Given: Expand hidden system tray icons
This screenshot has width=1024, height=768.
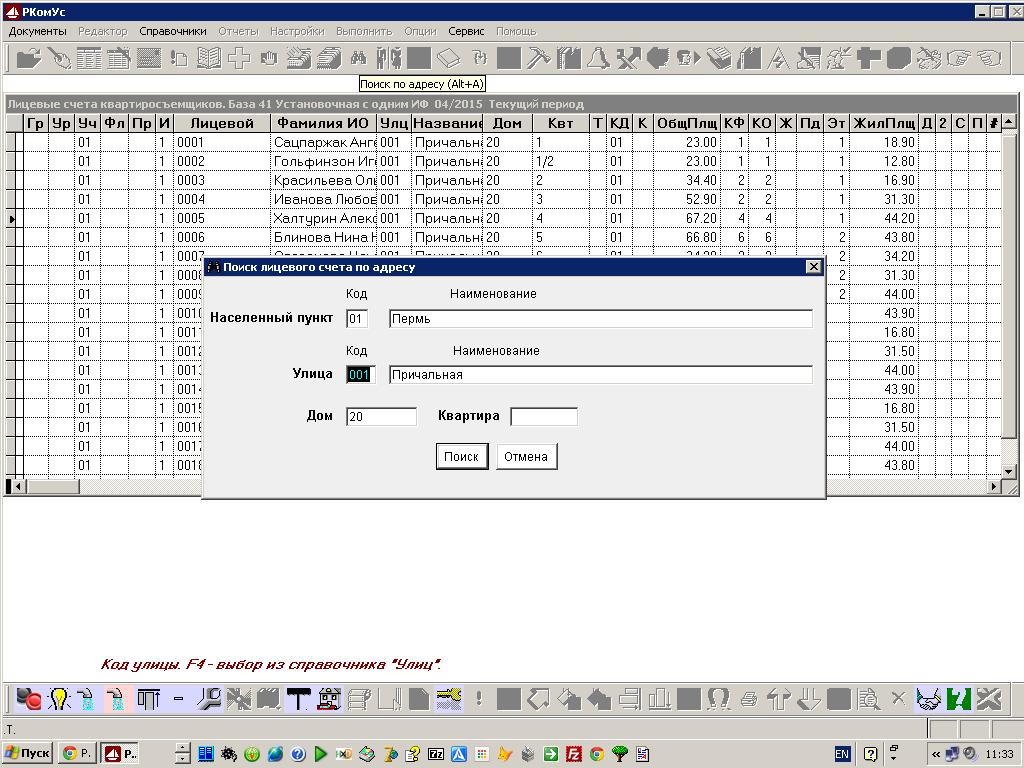Looking at the screenshot, I should 936,753.
